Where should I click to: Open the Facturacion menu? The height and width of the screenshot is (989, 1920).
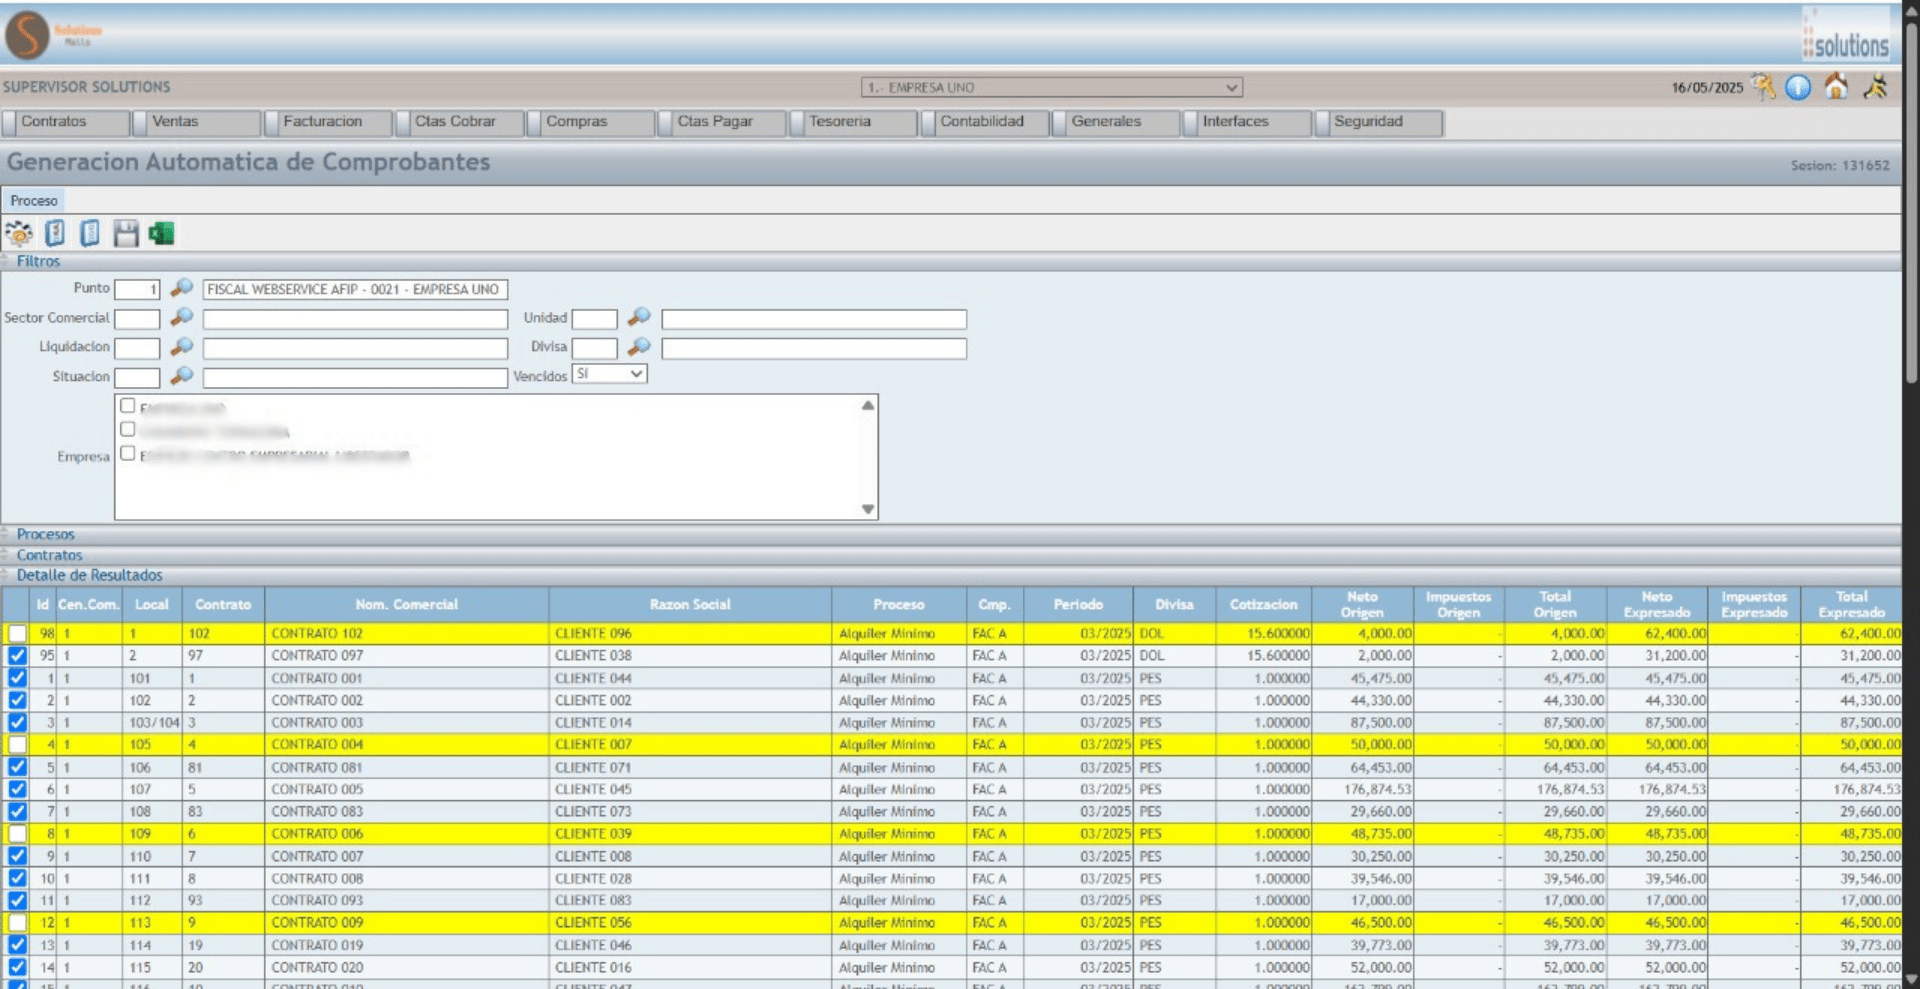(328, 122)
